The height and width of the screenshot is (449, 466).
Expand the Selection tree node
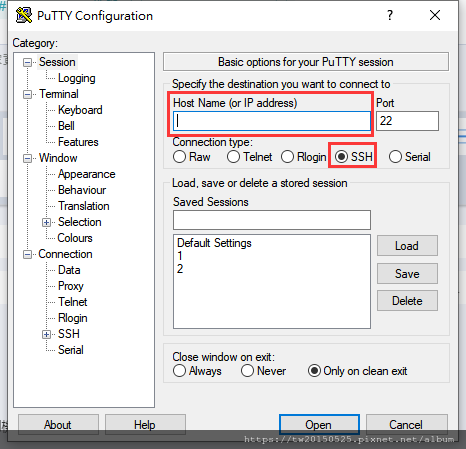pyautogui.click(x=47, y=222)
